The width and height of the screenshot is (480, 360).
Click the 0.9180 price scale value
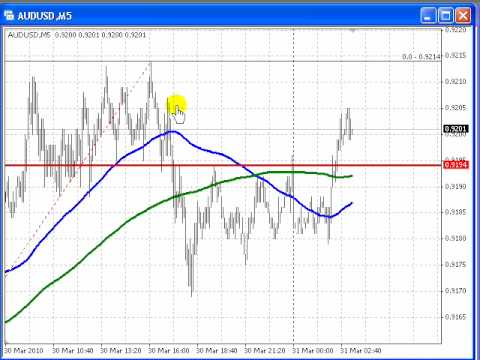[455, 239]
